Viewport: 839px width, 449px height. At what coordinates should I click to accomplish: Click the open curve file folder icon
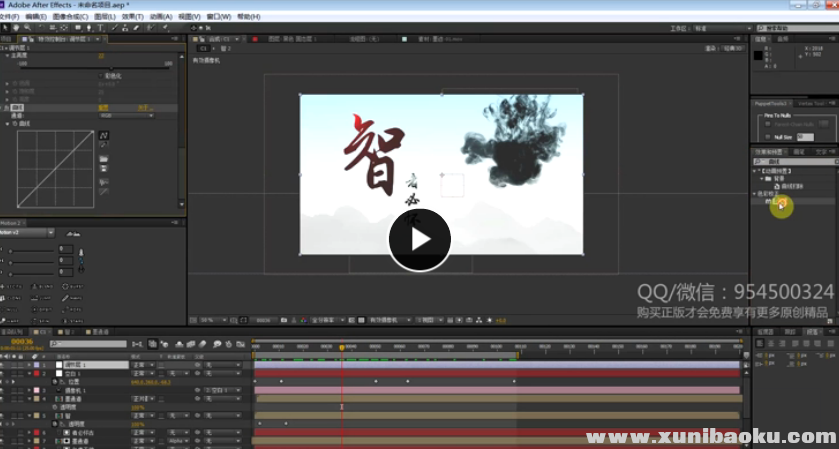[x=104, y=159]
